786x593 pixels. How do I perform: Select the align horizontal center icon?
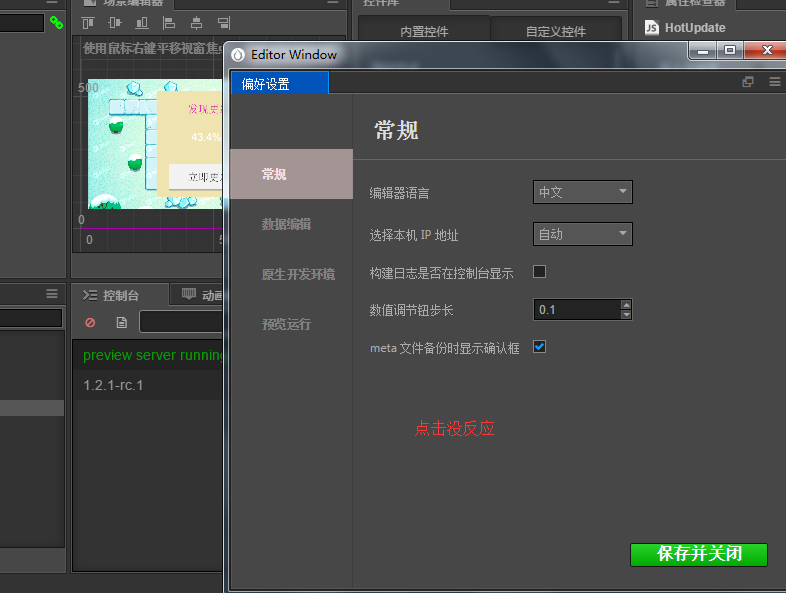[x=196, y=23]
